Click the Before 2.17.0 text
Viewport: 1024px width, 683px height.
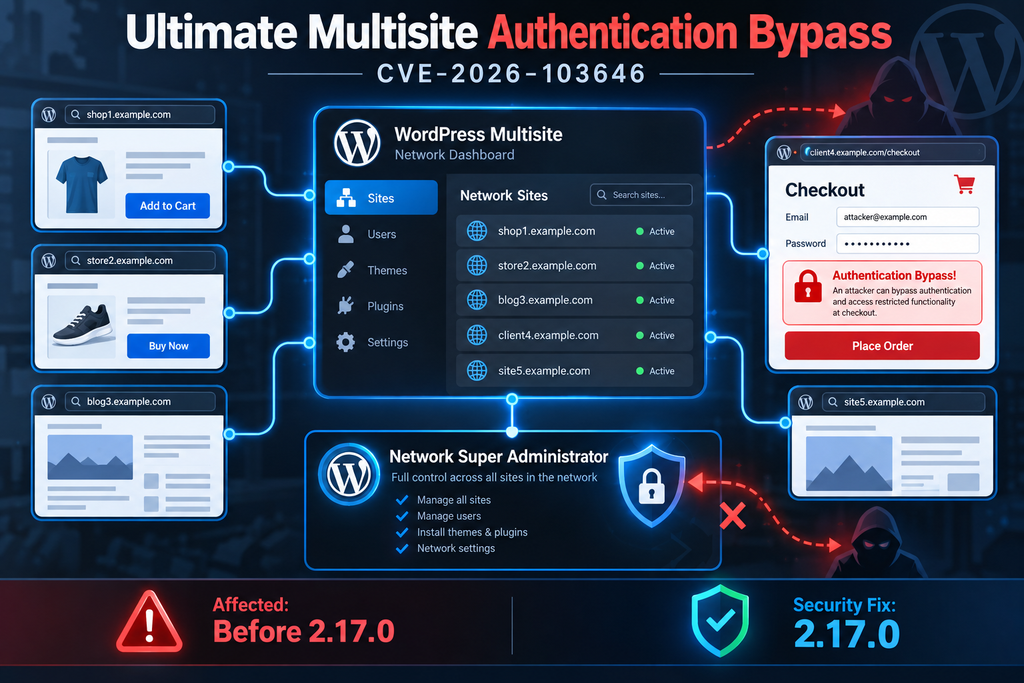coord(304,631)
